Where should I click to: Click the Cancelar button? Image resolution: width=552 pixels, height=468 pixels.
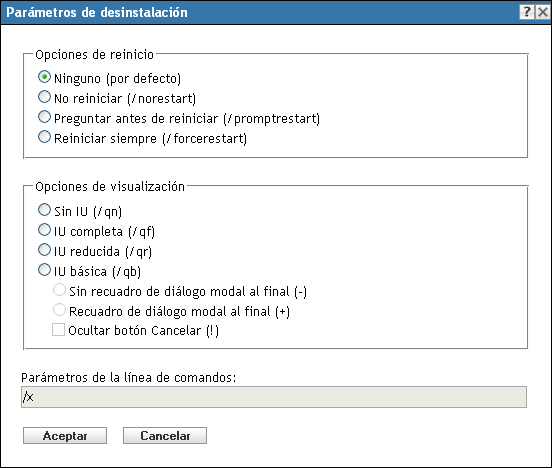(x=165, y=436)
